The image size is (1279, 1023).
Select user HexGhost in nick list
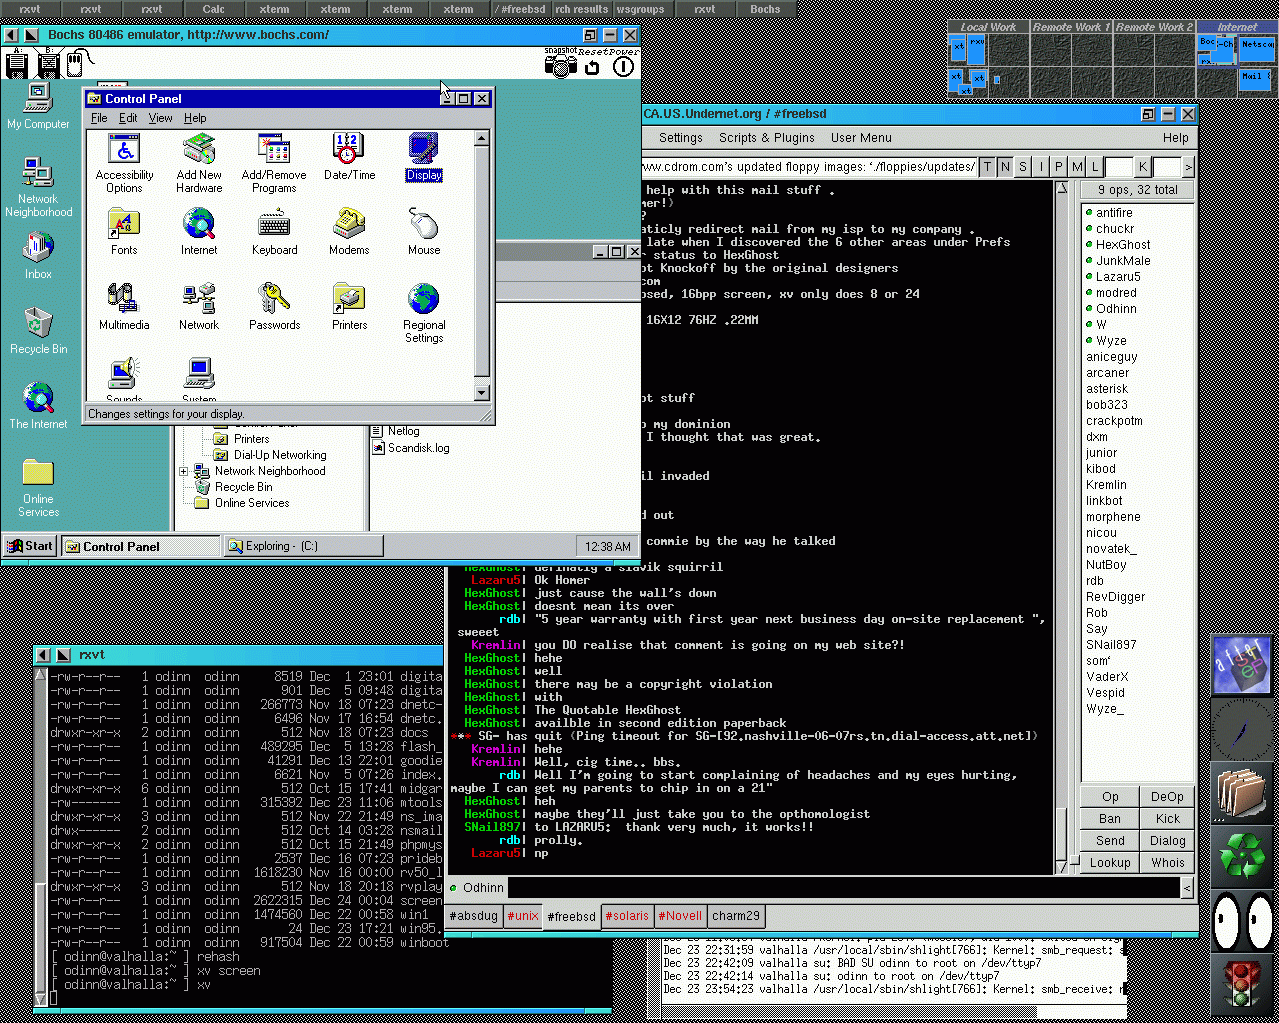point(1123,245)
